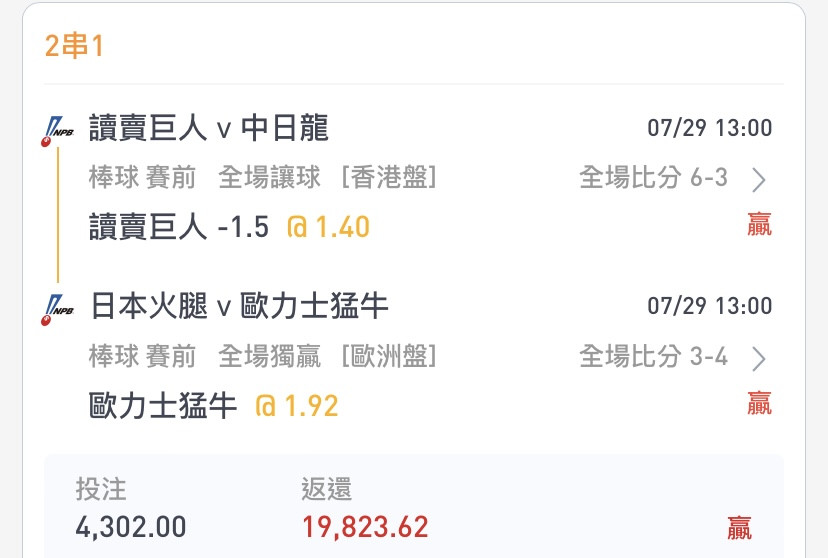The image size is (828, 558).
Task: Click the @1.40 odds value
Action: (x=328, y=227)
